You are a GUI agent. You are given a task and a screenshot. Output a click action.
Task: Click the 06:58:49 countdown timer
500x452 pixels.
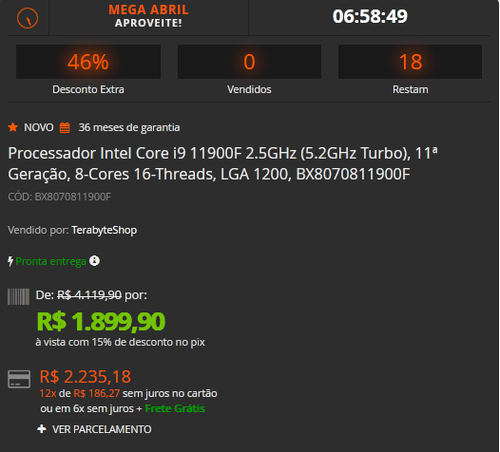(370, 16)
